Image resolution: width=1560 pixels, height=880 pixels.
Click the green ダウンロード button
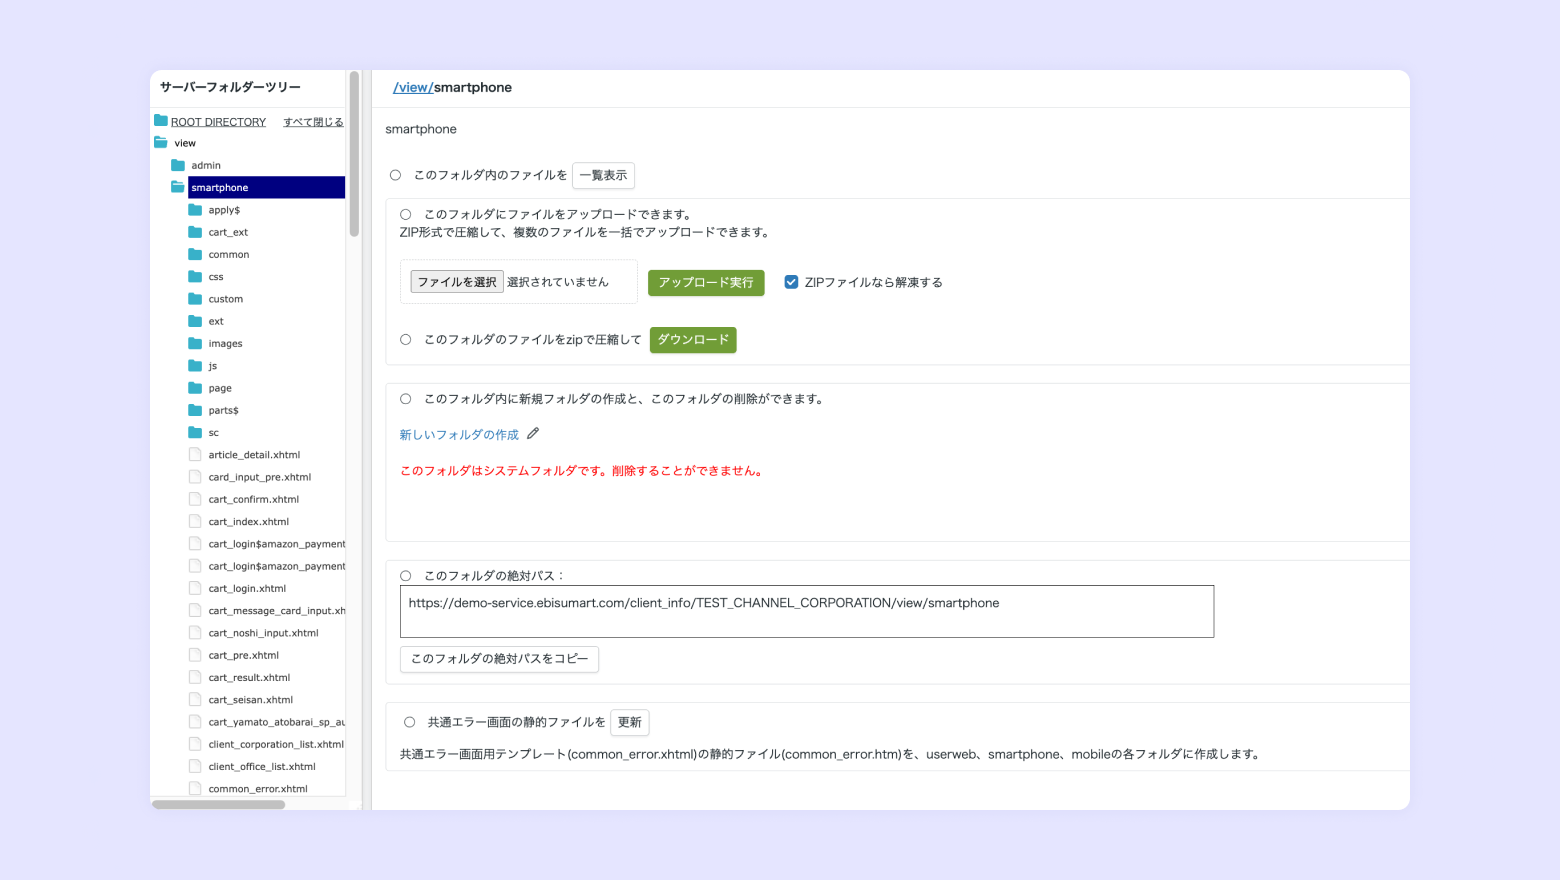point(693,340)
